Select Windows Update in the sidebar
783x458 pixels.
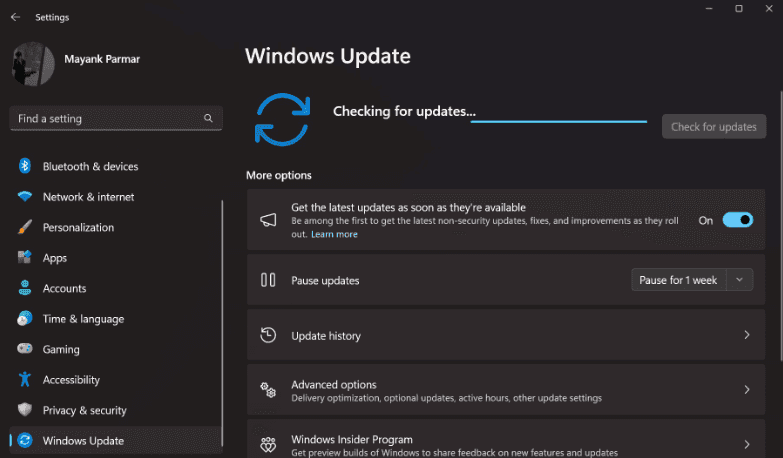pos(116,441)
